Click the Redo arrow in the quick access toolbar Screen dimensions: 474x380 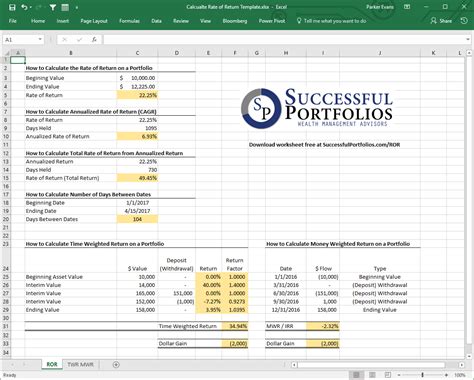click(39, 7)
